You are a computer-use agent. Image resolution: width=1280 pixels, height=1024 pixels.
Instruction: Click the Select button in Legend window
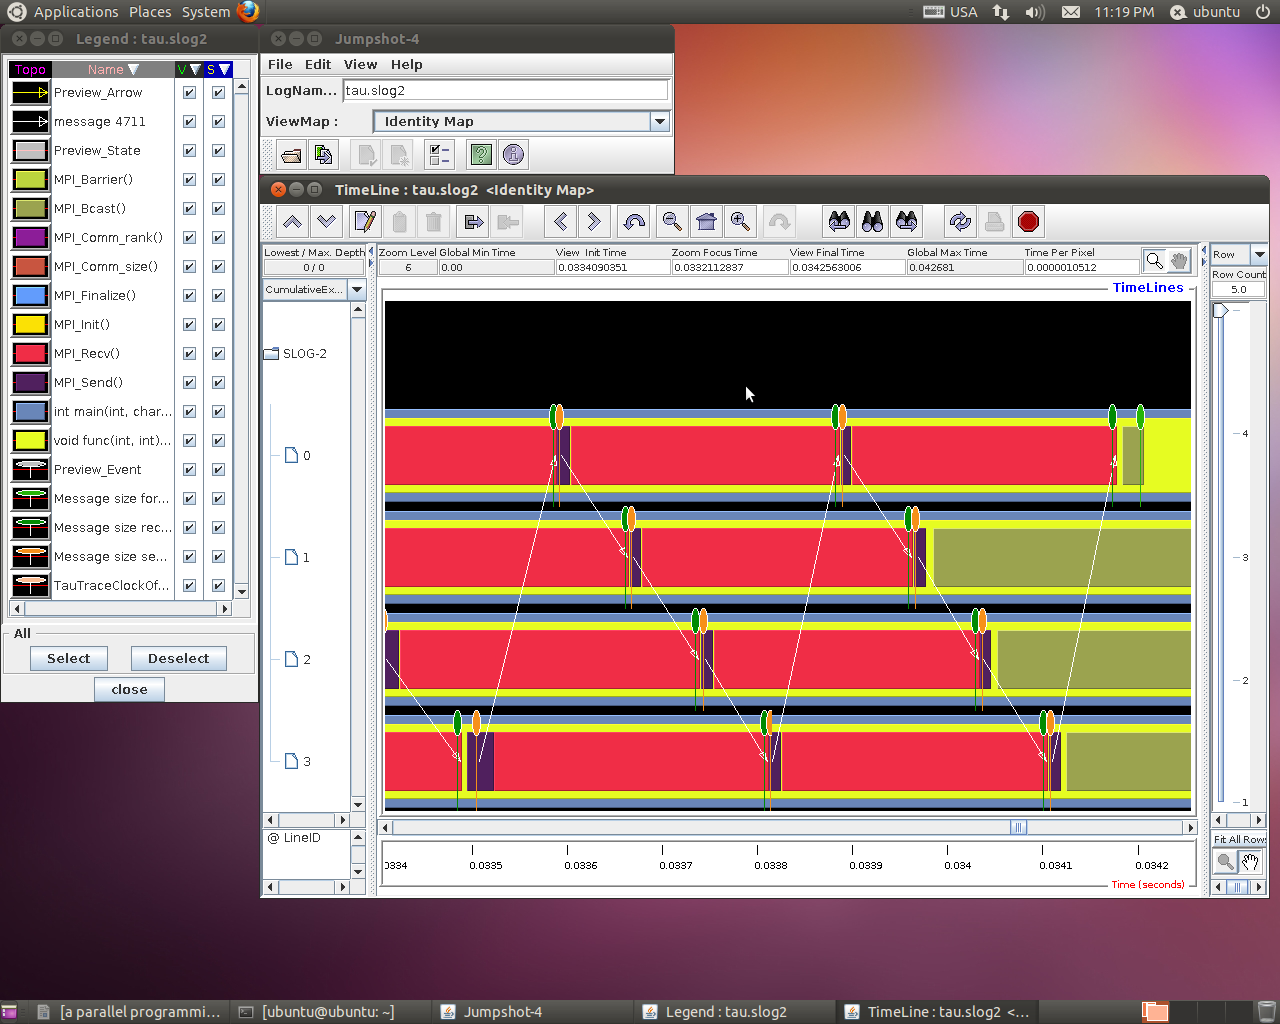(68, 658)
